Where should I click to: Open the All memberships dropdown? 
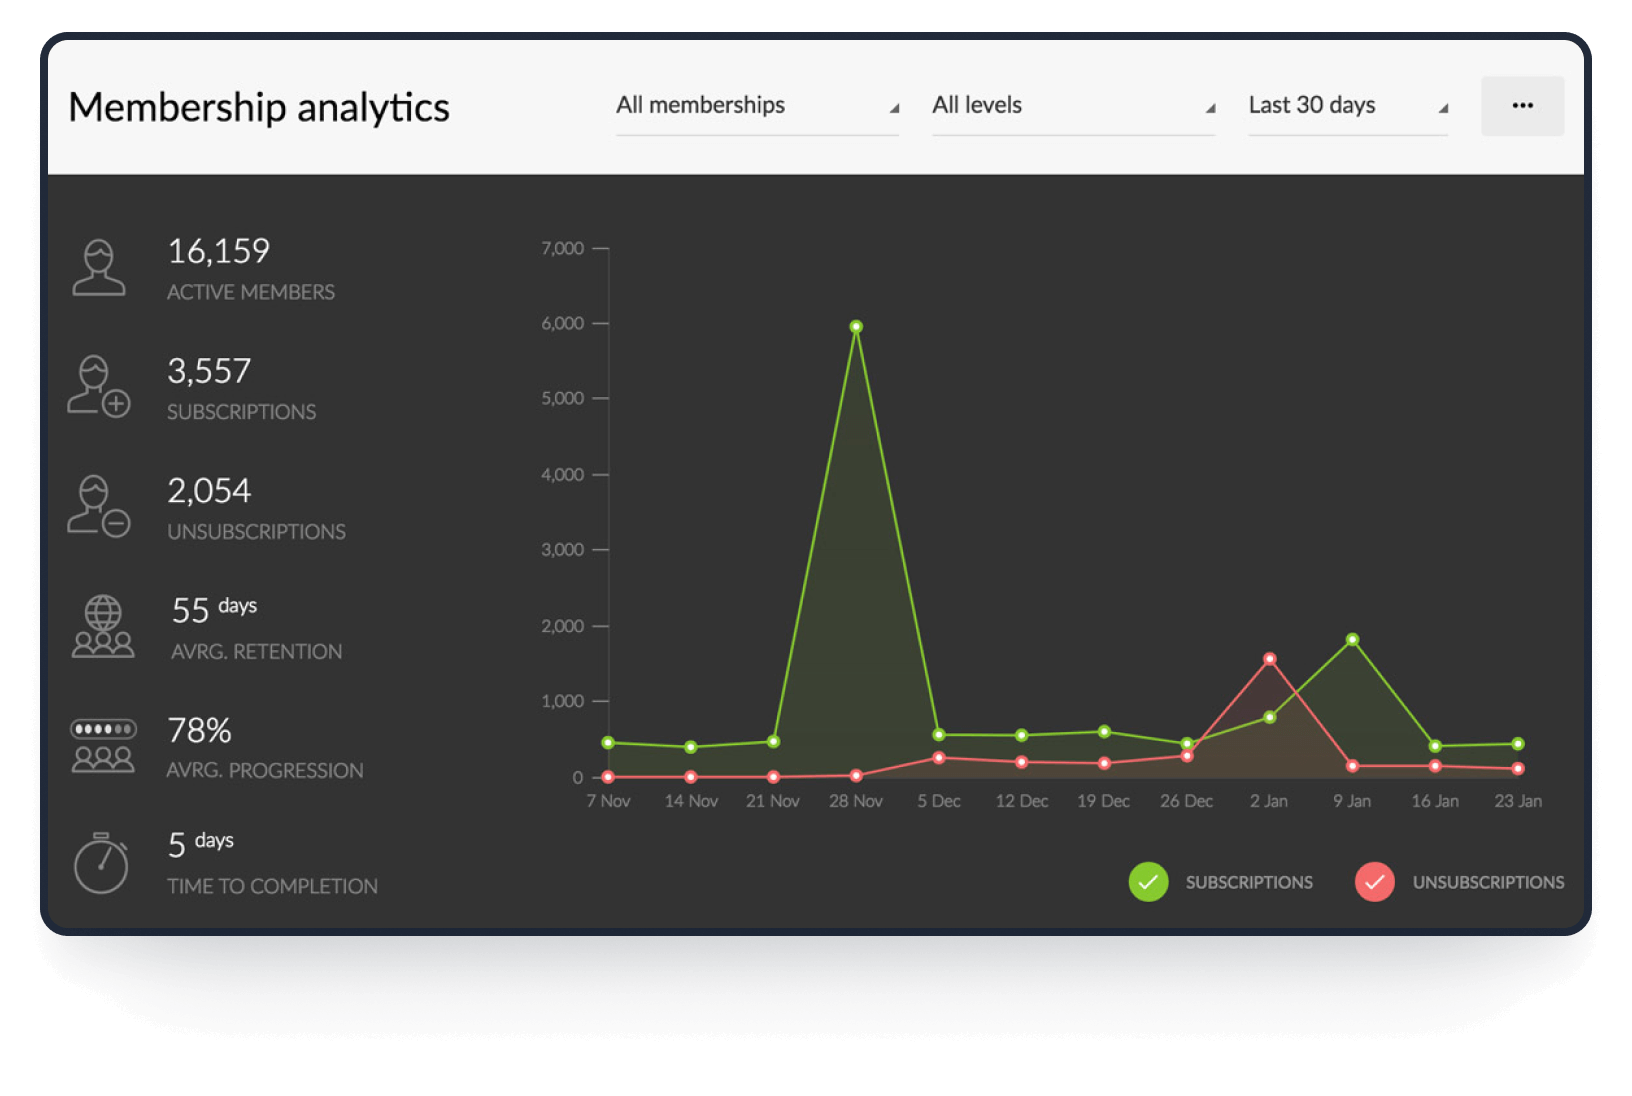click(757, 105)
